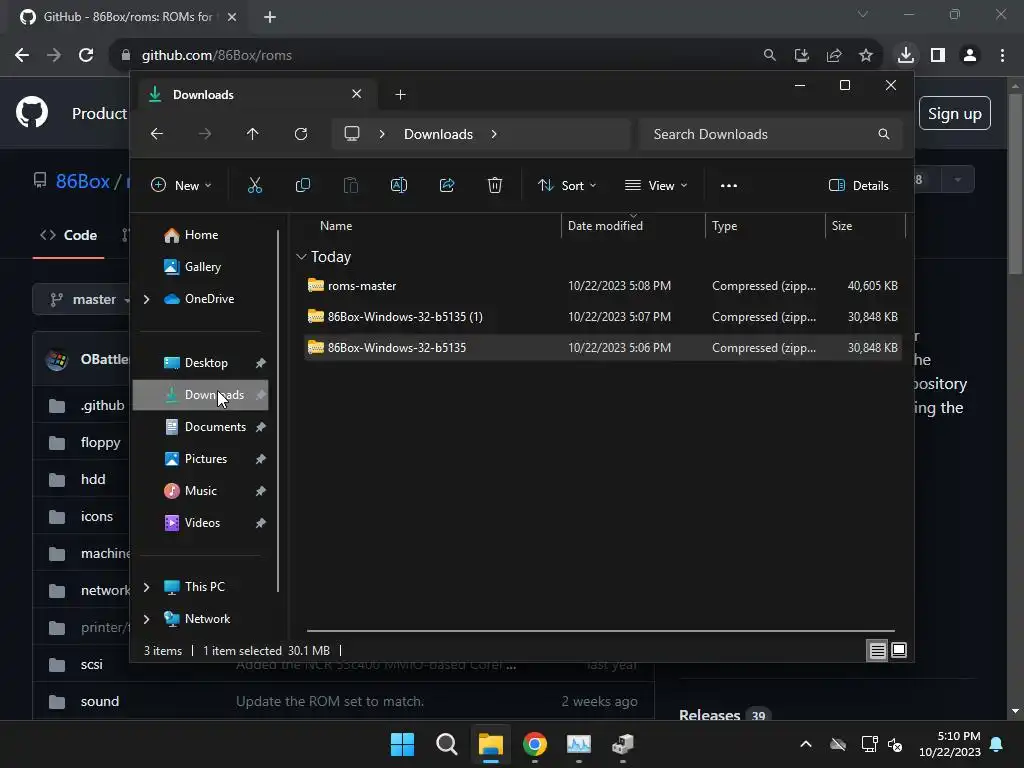Show hidden system tray icons
The height and width of the screenshot is (768, 1024).
[x=806, y=744]
